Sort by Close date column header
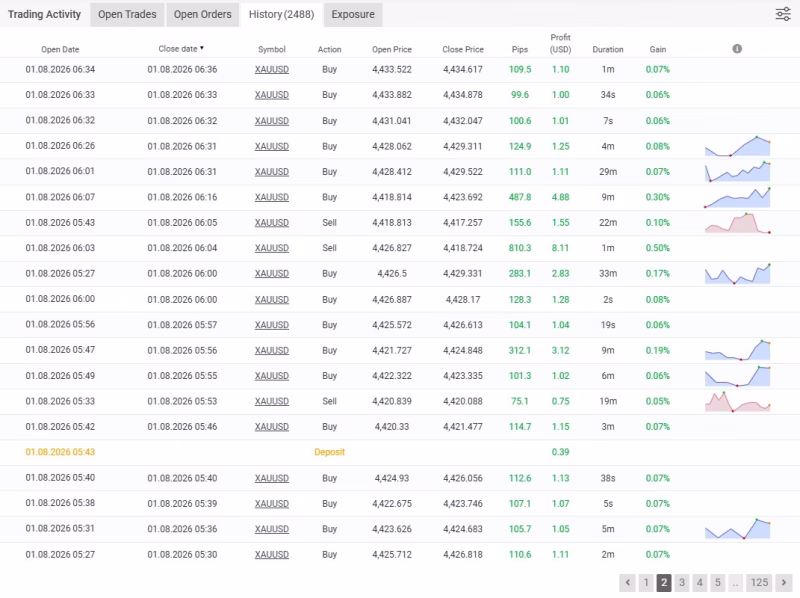 180,48
